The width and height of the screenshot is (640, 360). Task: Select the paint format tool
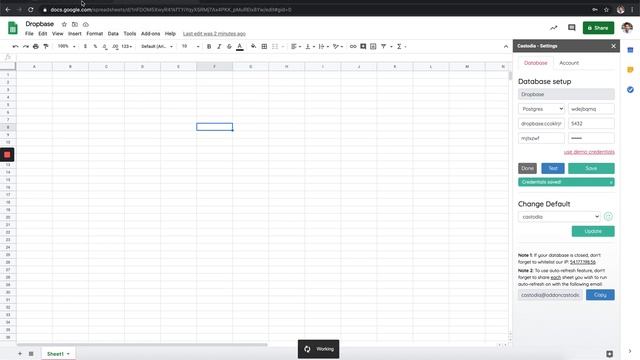click(x=46, y=47)
